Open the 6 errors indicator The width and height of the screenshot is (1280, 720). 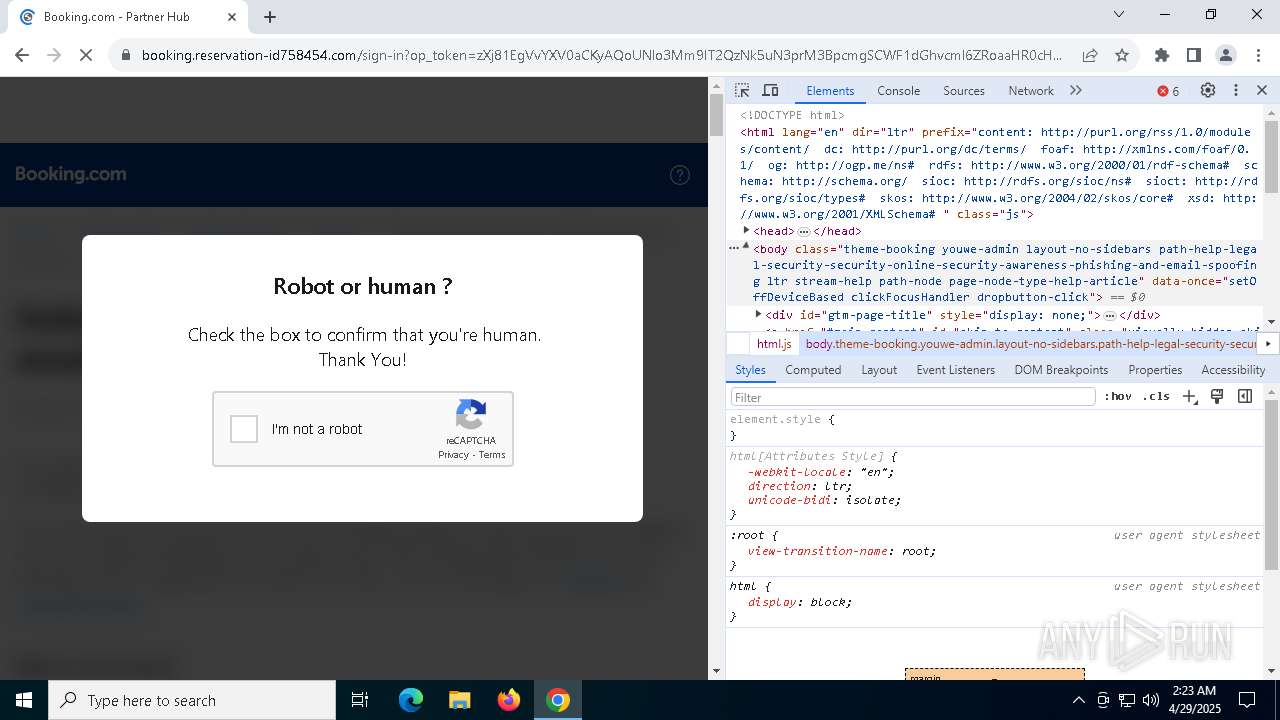tap(1168, 91)
